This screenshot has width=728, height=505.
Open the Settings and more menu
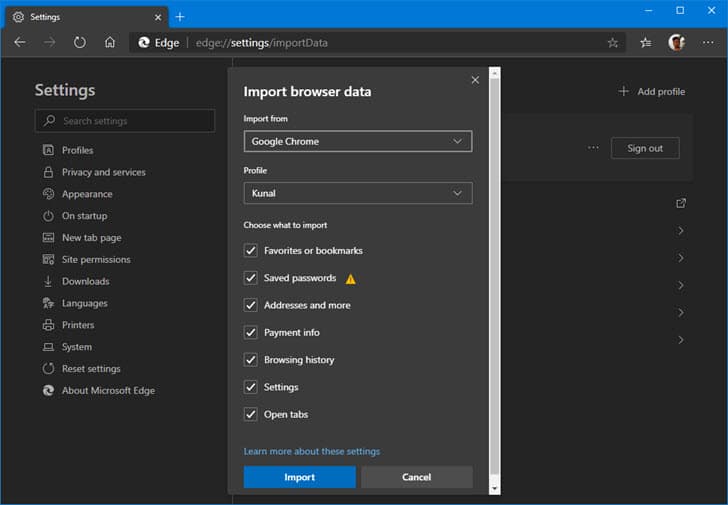708,43
